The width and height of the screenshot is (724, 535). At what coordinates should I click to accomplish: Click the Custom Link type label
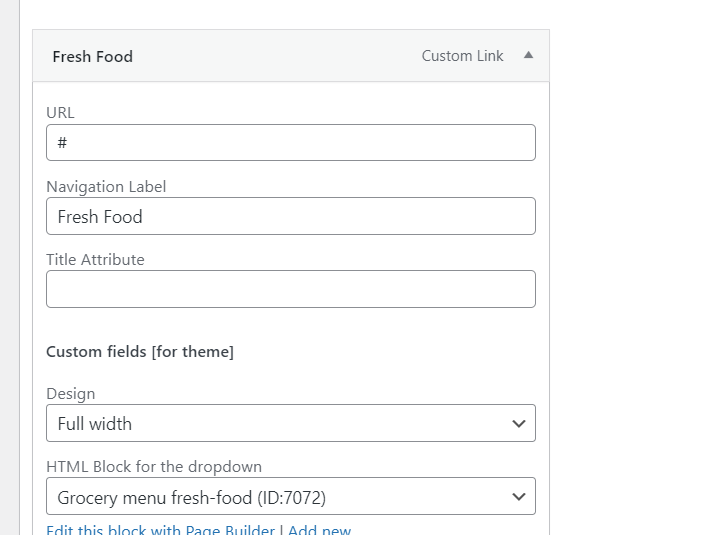pos(462,56)
